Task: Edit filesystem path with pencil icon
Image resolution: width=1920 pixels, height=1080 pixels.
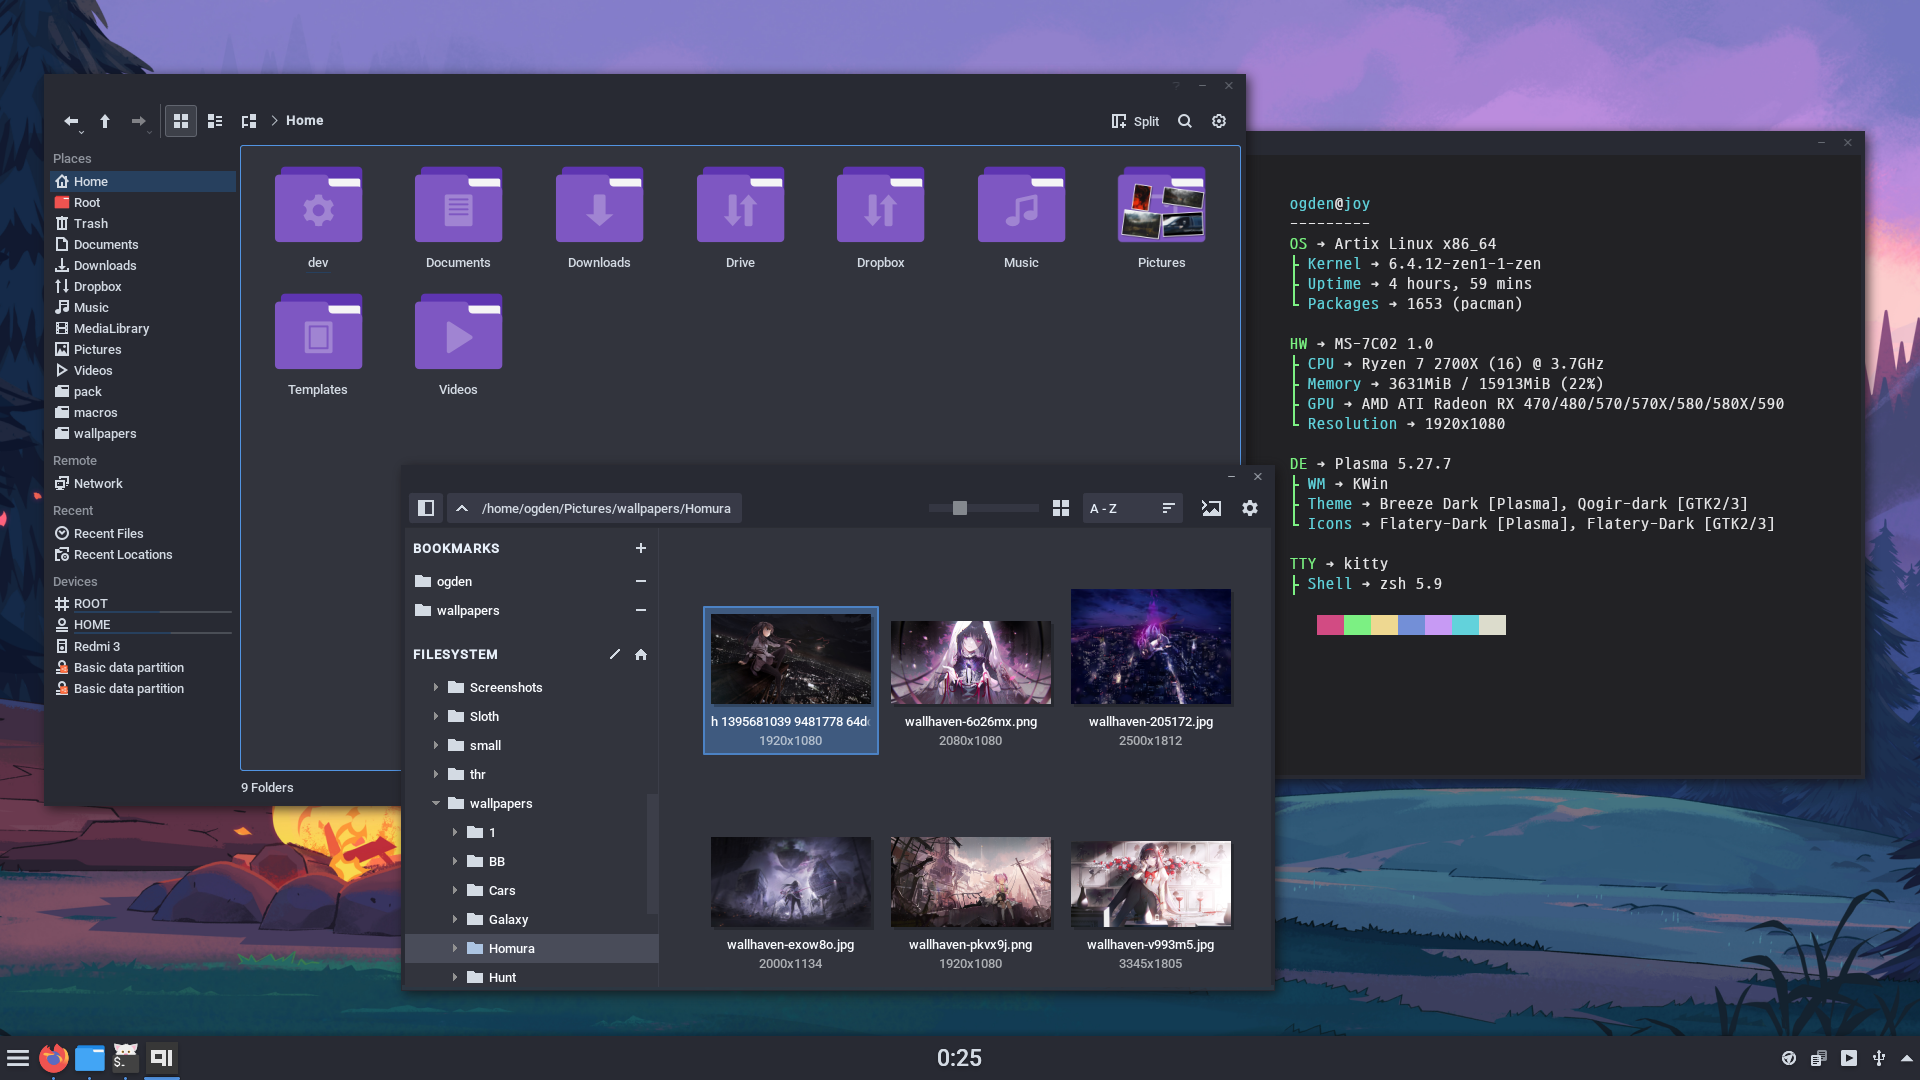Action: tap(614, 654)
